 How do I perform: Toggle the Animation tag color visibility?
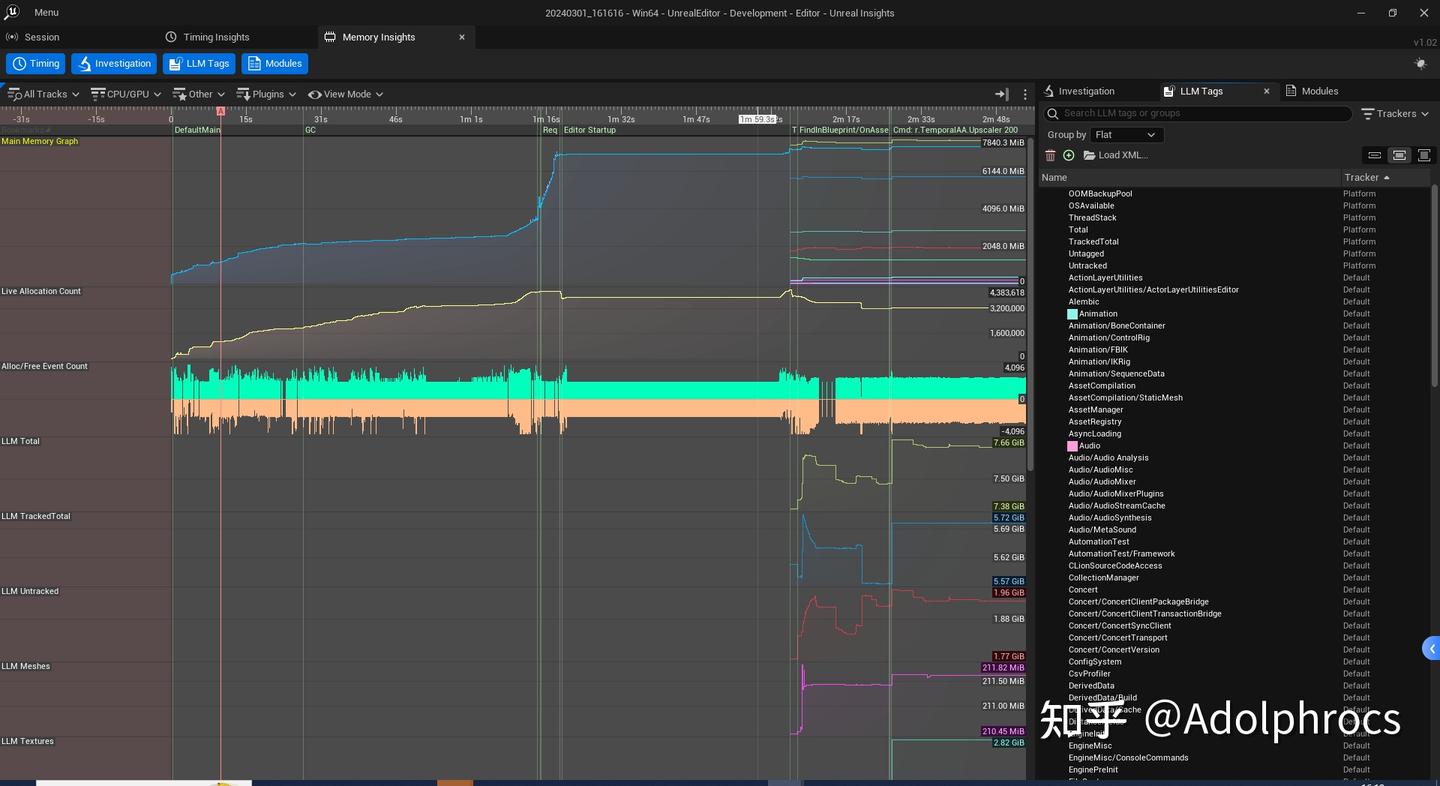pos(1072,313)
